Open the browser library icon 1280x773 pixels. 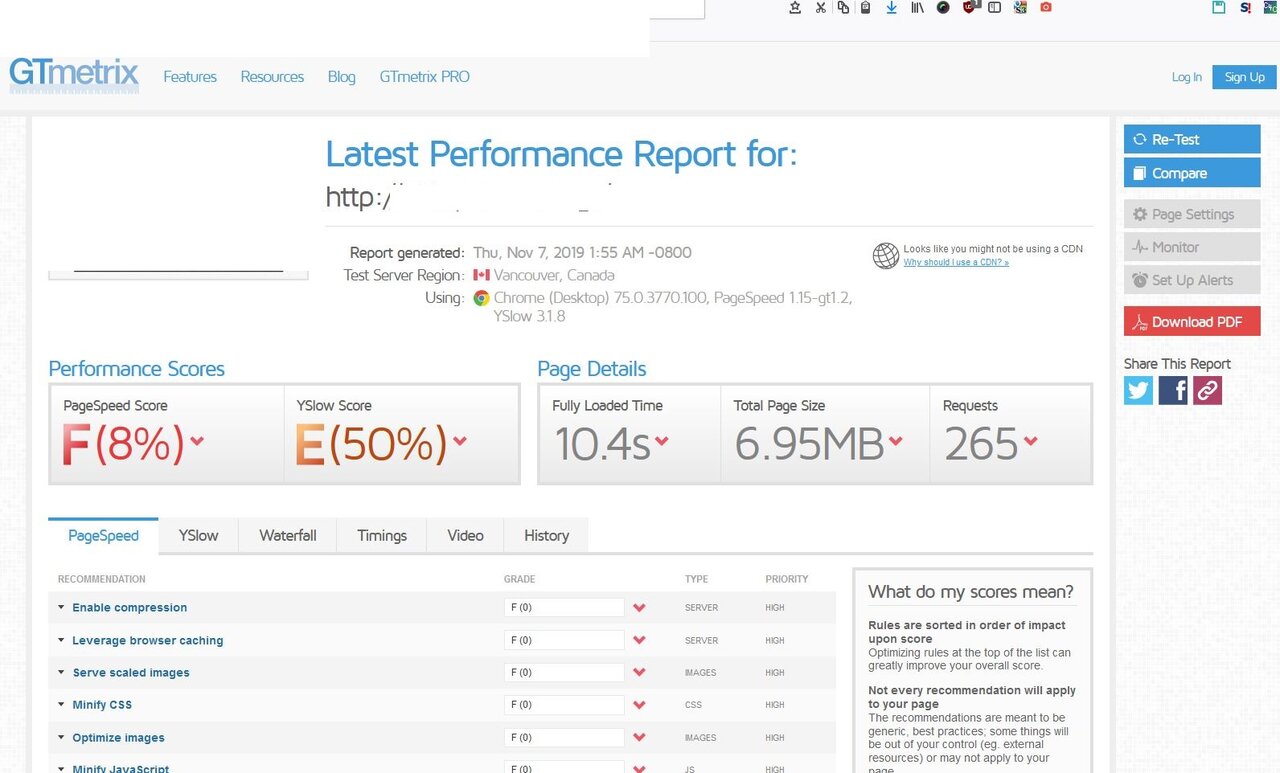(x=916, y=7)
